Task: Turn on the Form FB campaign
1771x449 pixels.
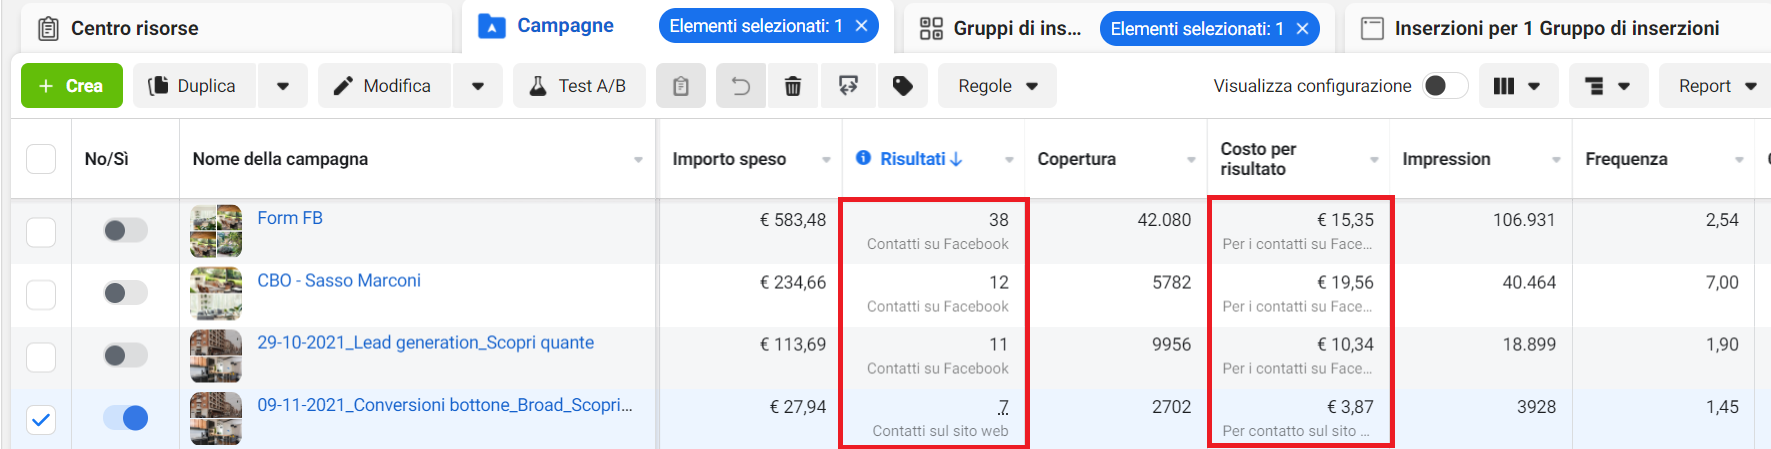Action: pos(126,231)
